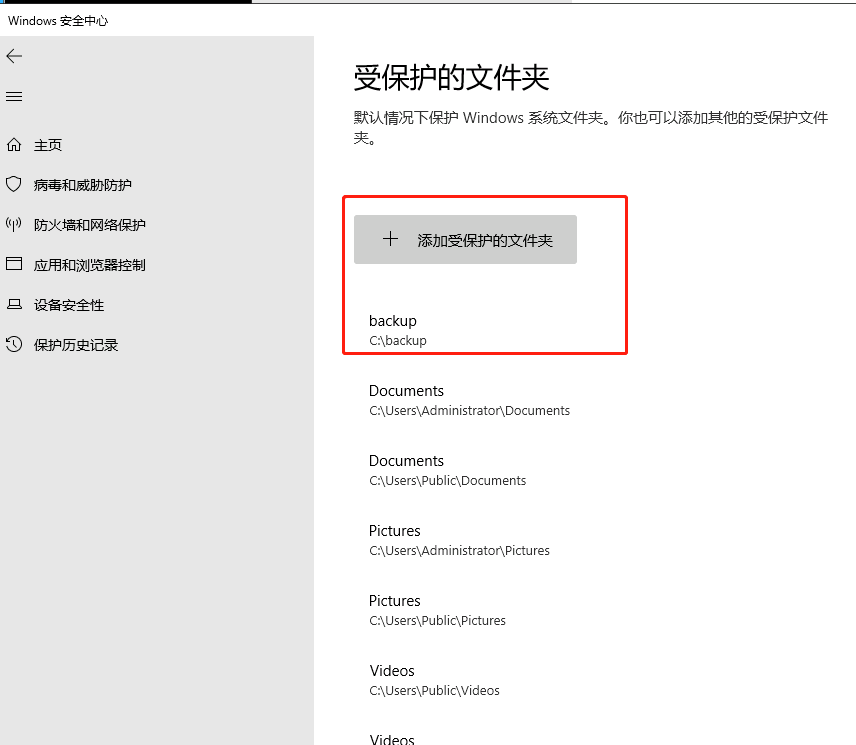The height and width of the screenshot is (745, 856).
Task: Open 设备安全性 section
Action: click(69, 305)
